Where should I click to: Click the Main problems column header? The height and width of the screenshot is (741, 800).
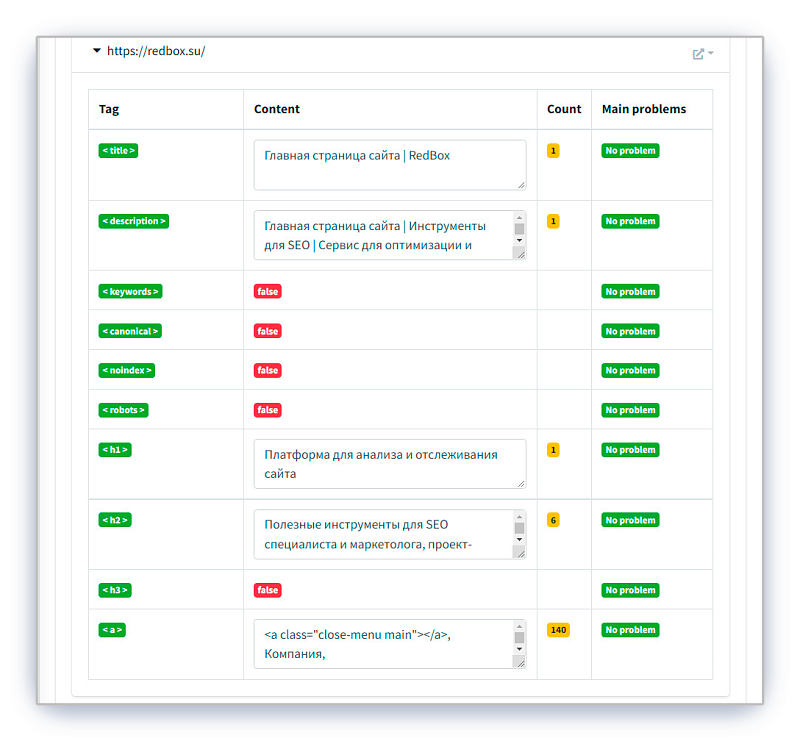(x=643, y=109)
